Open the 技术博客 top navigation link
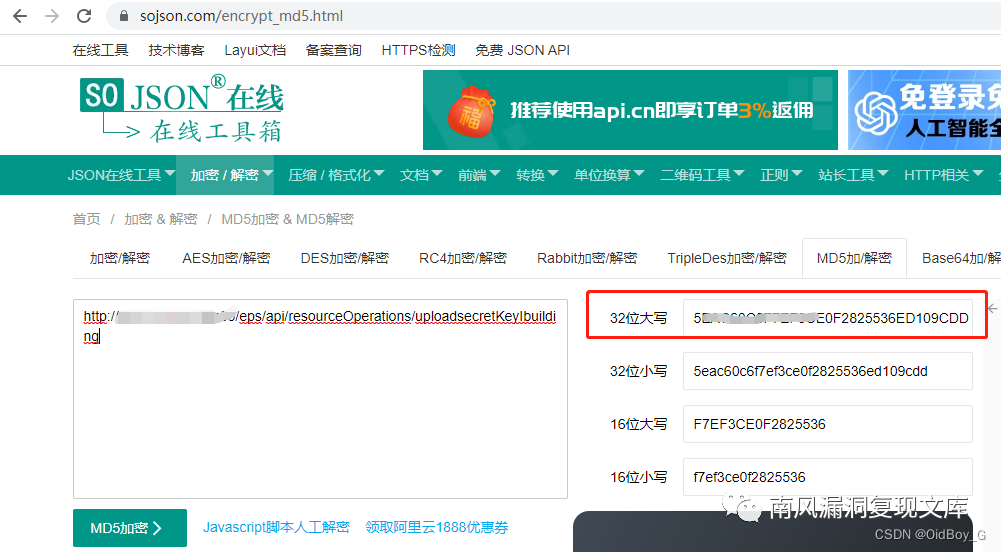 (x=176, y=50)
